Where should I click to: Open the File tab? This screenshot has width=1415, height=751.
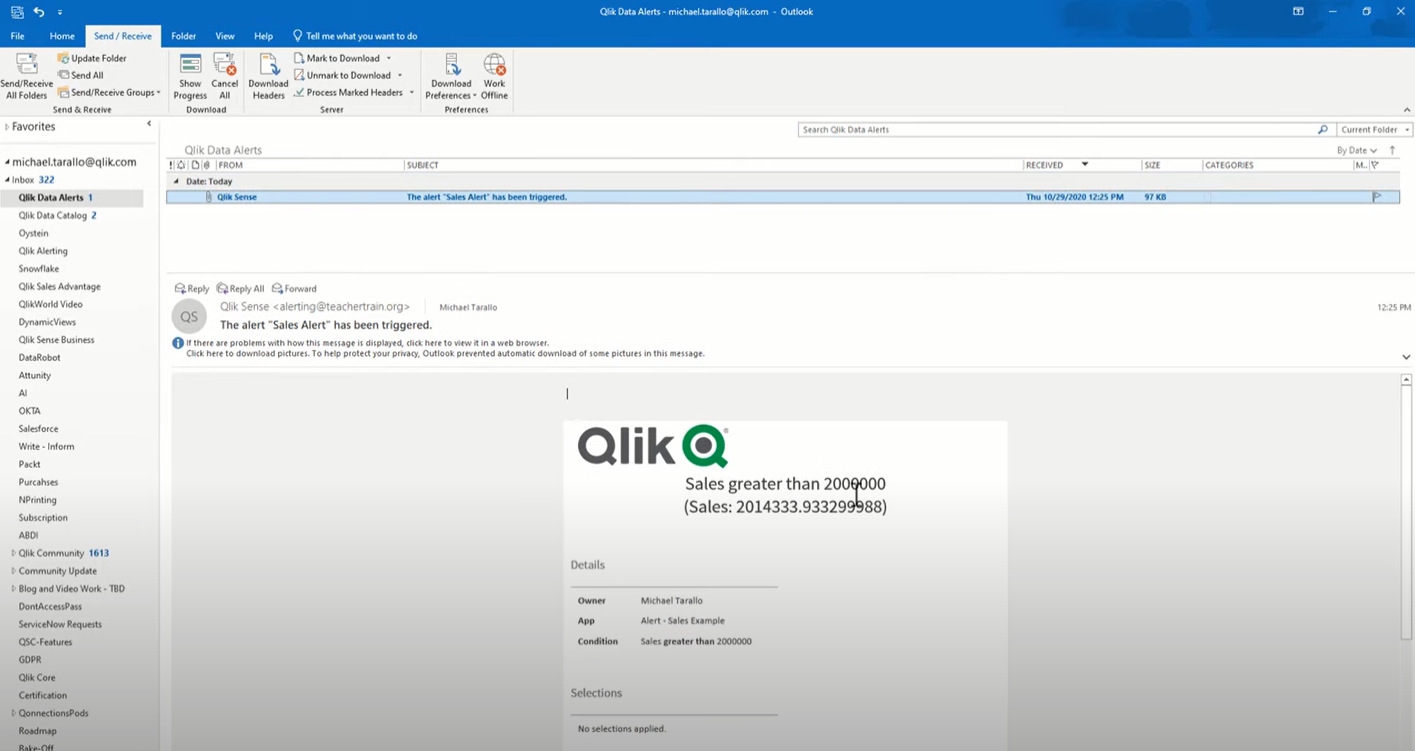click(x=18, y=36)
